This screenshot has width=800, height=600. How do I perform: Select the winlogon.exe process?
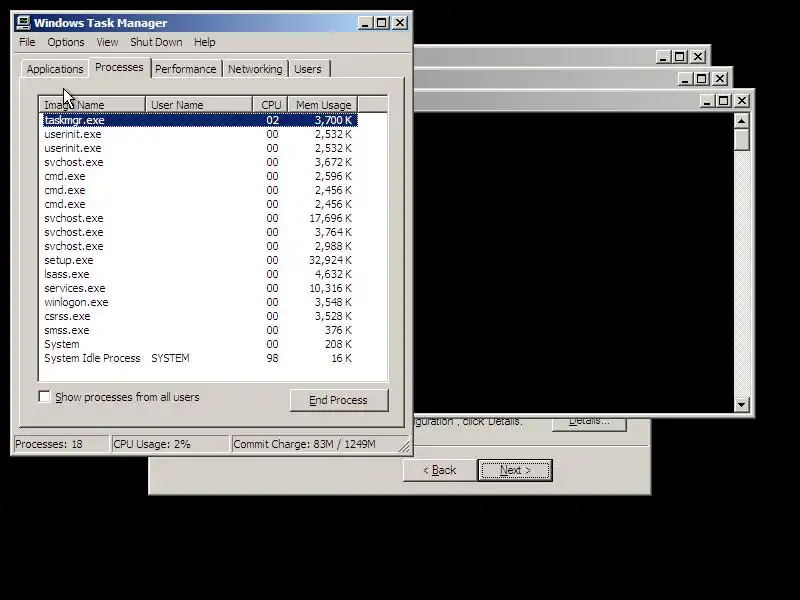(x=199, y=302)
